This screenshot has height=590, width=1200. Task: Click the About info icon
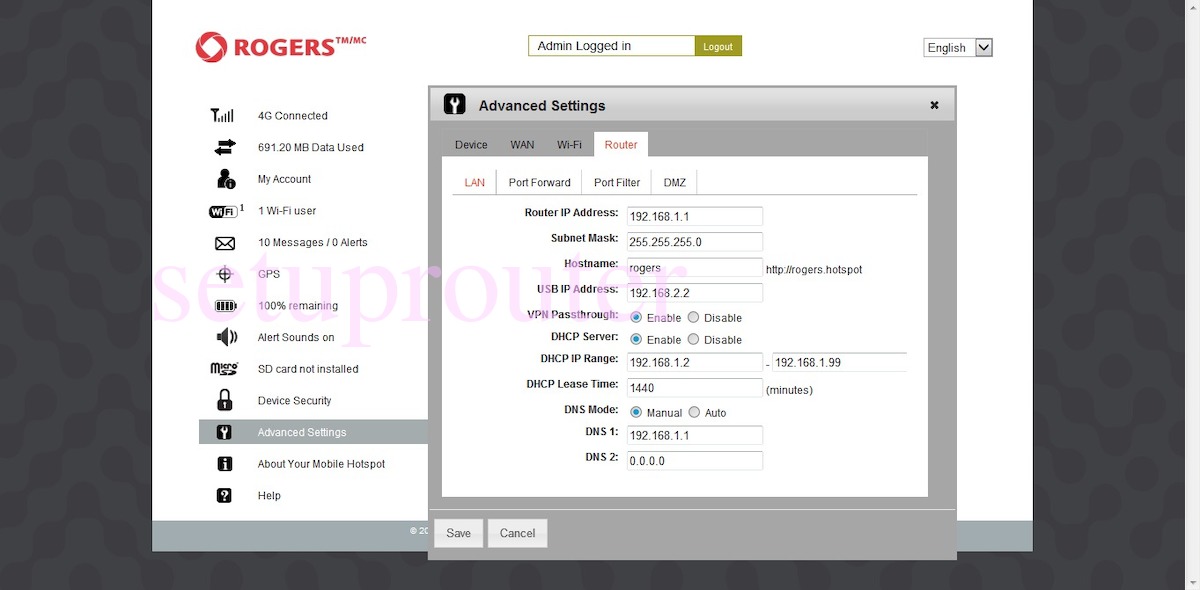pos(225,464)
